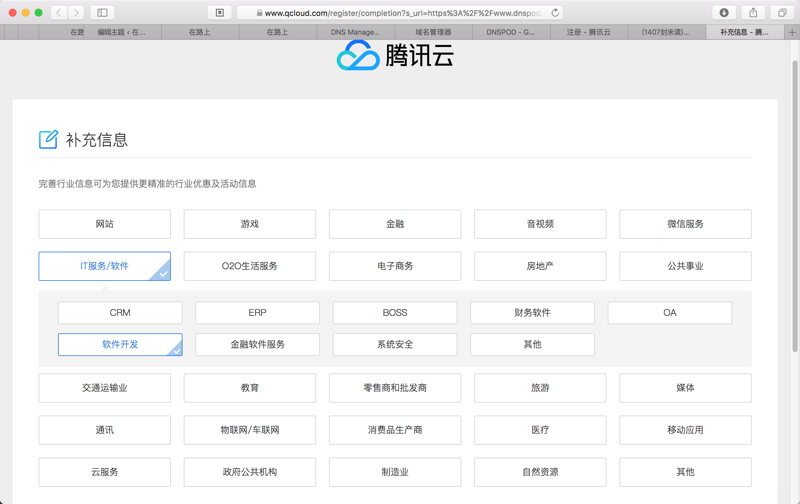This screenshot has width=800, height=504.
Task: Choose the ERP sub-category
Action: (258, 313)
